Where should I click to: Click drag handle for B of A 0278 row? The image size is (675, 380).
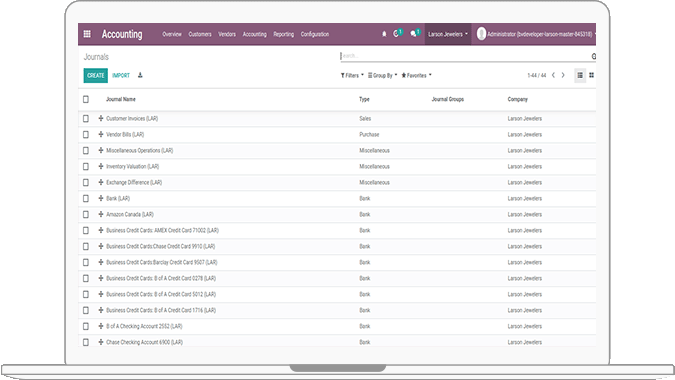click(x=101, y=278)
